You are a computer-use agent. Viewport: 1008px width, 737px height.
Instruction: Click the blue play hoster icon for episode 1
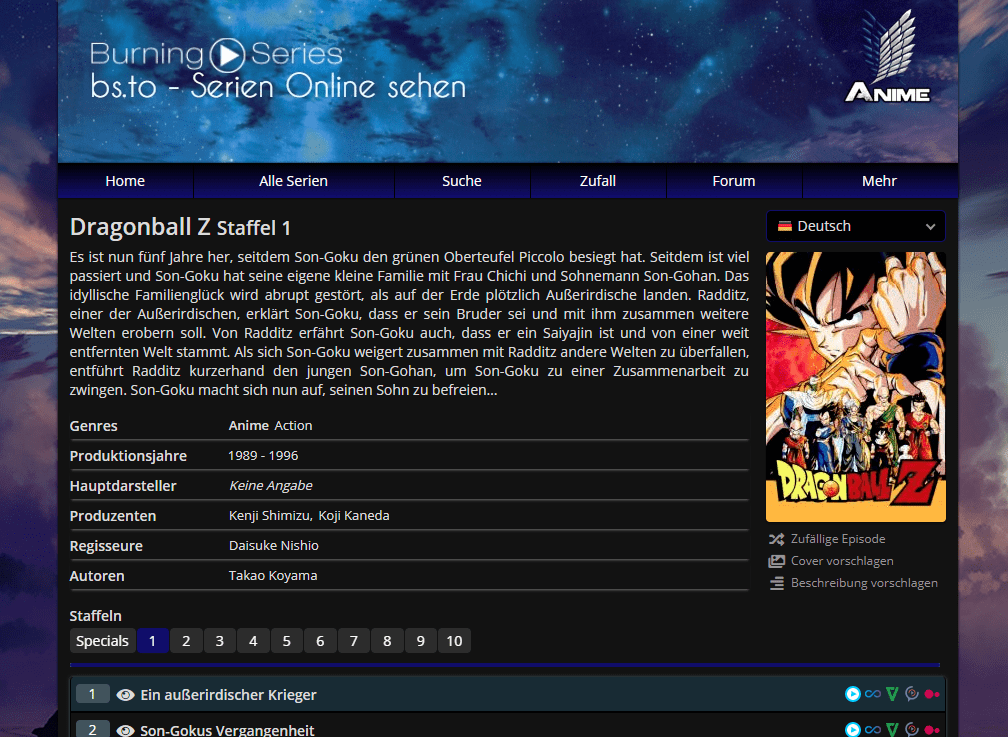pyautogui.click(x=852, y=694)
